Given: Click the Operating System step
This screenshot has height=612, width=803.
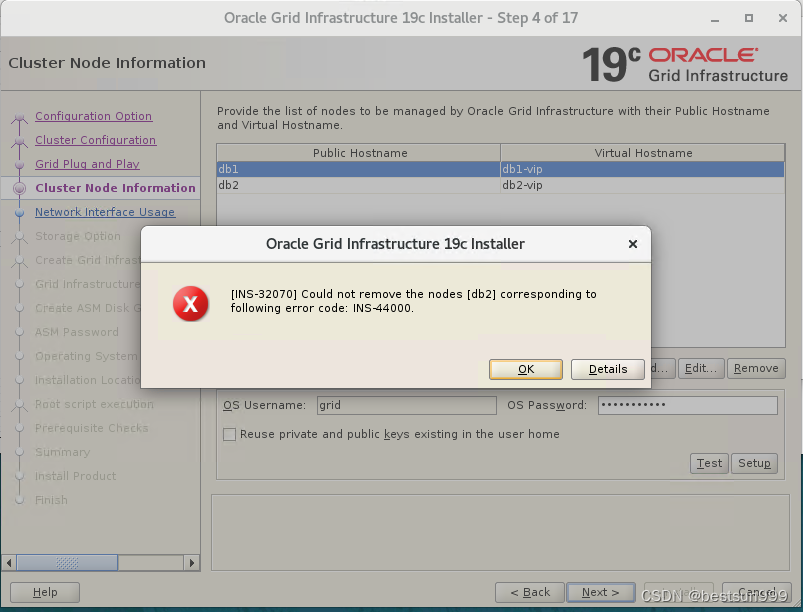Looking at the screenshot, I should (x=86, y=356).
